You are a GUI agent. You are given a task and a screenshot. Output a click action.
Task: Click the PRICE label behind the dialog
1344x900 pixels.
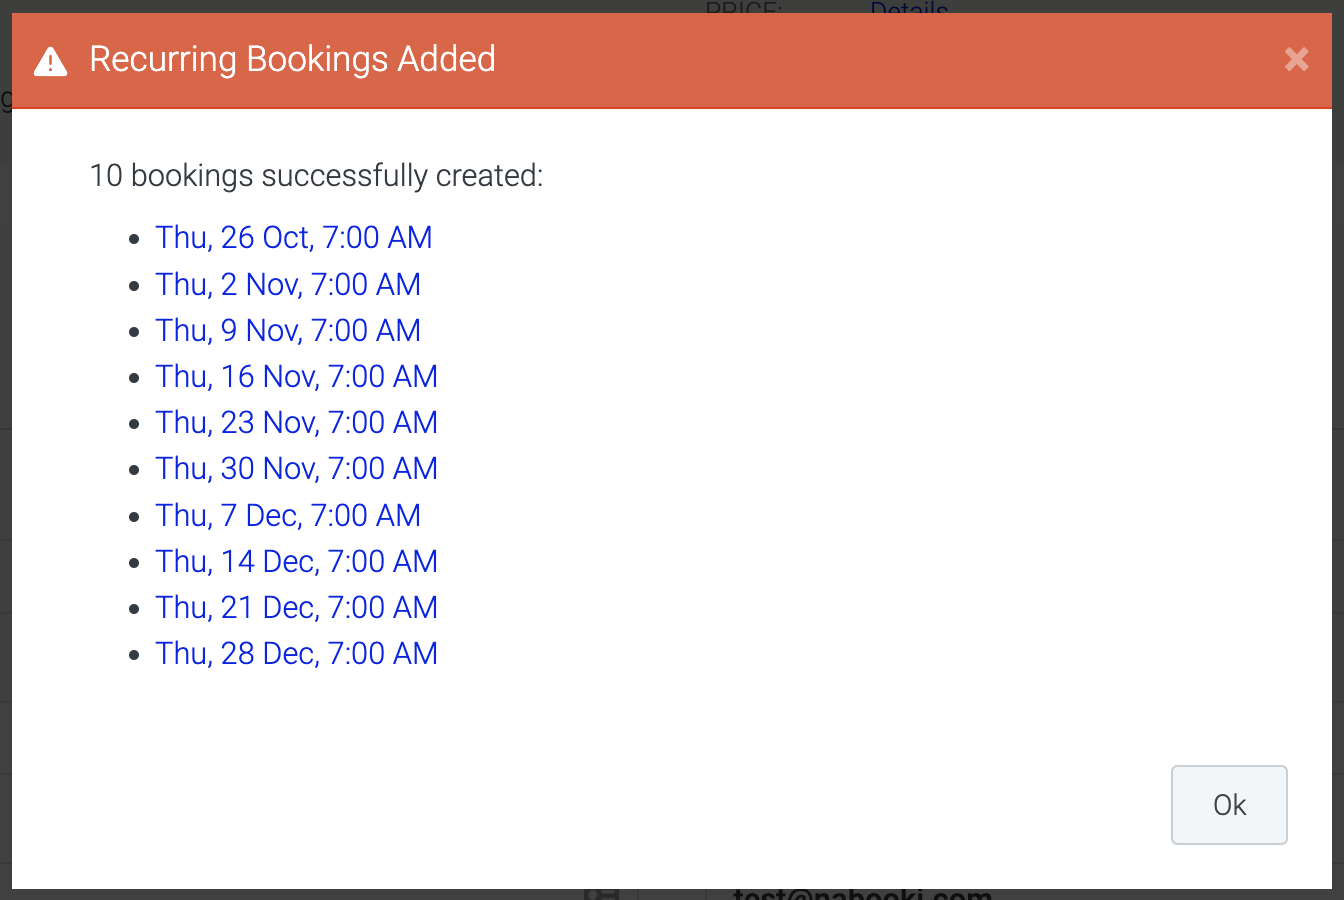click(744, 8)
